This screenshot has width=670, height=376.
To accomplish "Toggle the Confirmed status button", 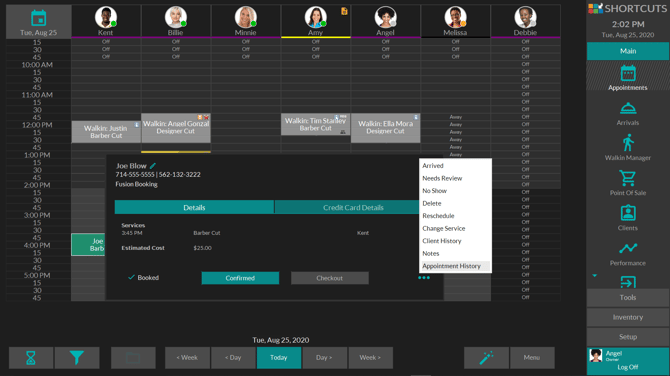I will (240, 278).
